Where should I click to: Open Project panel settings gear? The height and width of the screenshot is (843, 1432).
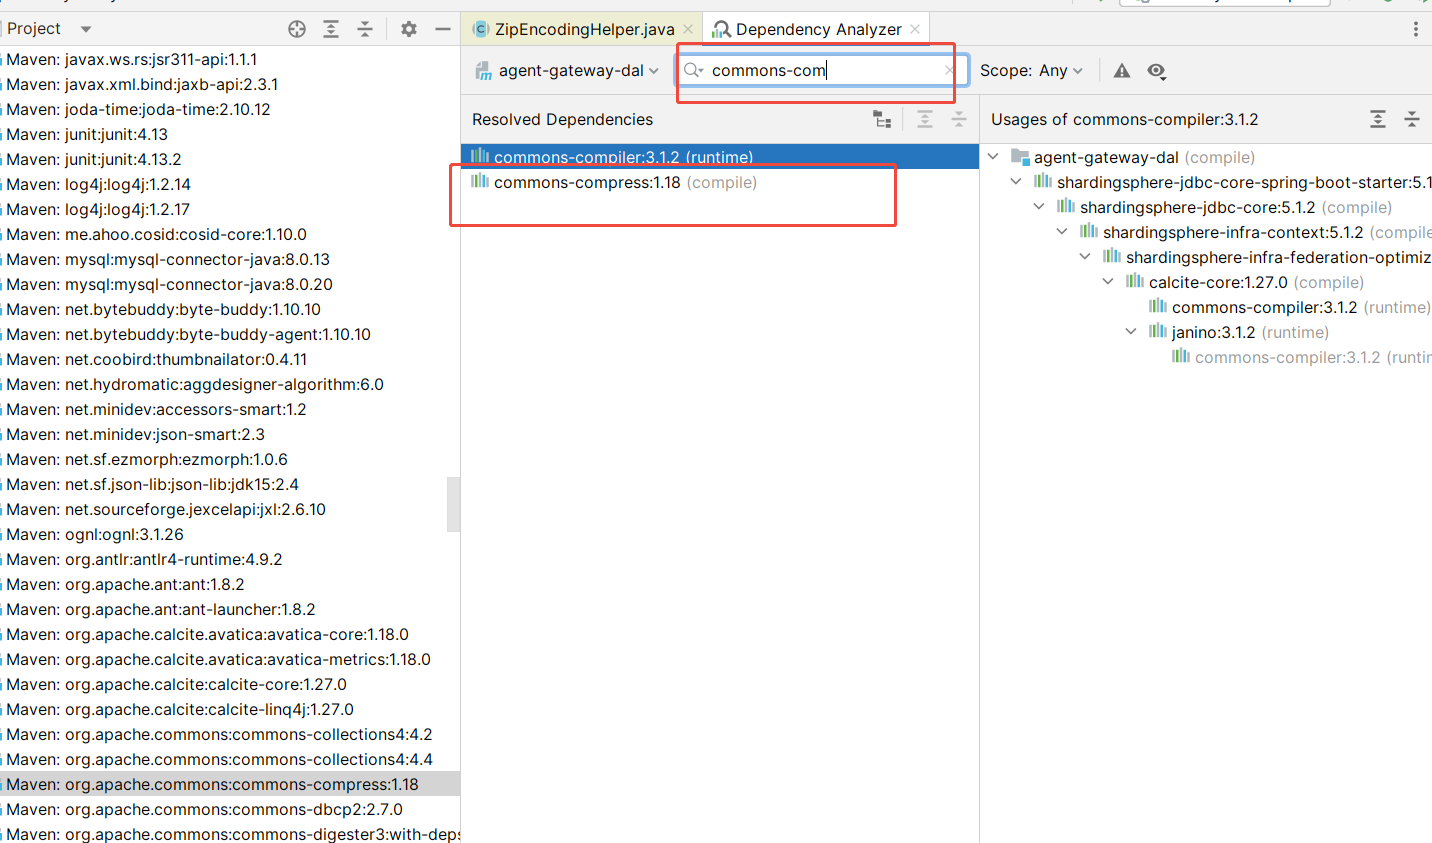pyautogui.click(x=409, y=29)
